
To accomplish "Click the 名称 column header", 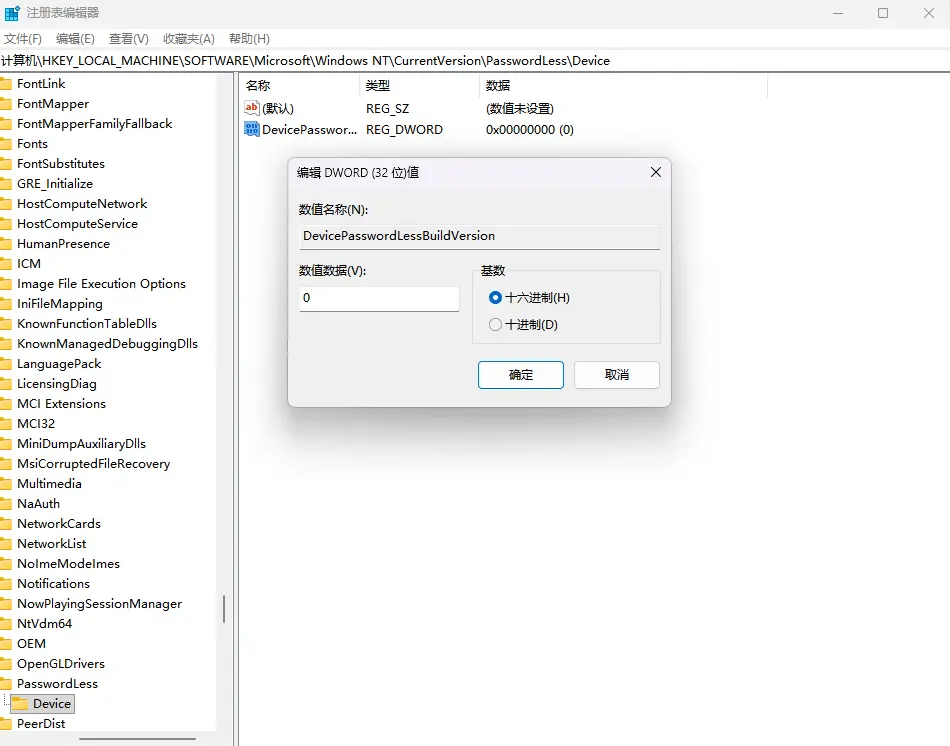I will 258,86.
